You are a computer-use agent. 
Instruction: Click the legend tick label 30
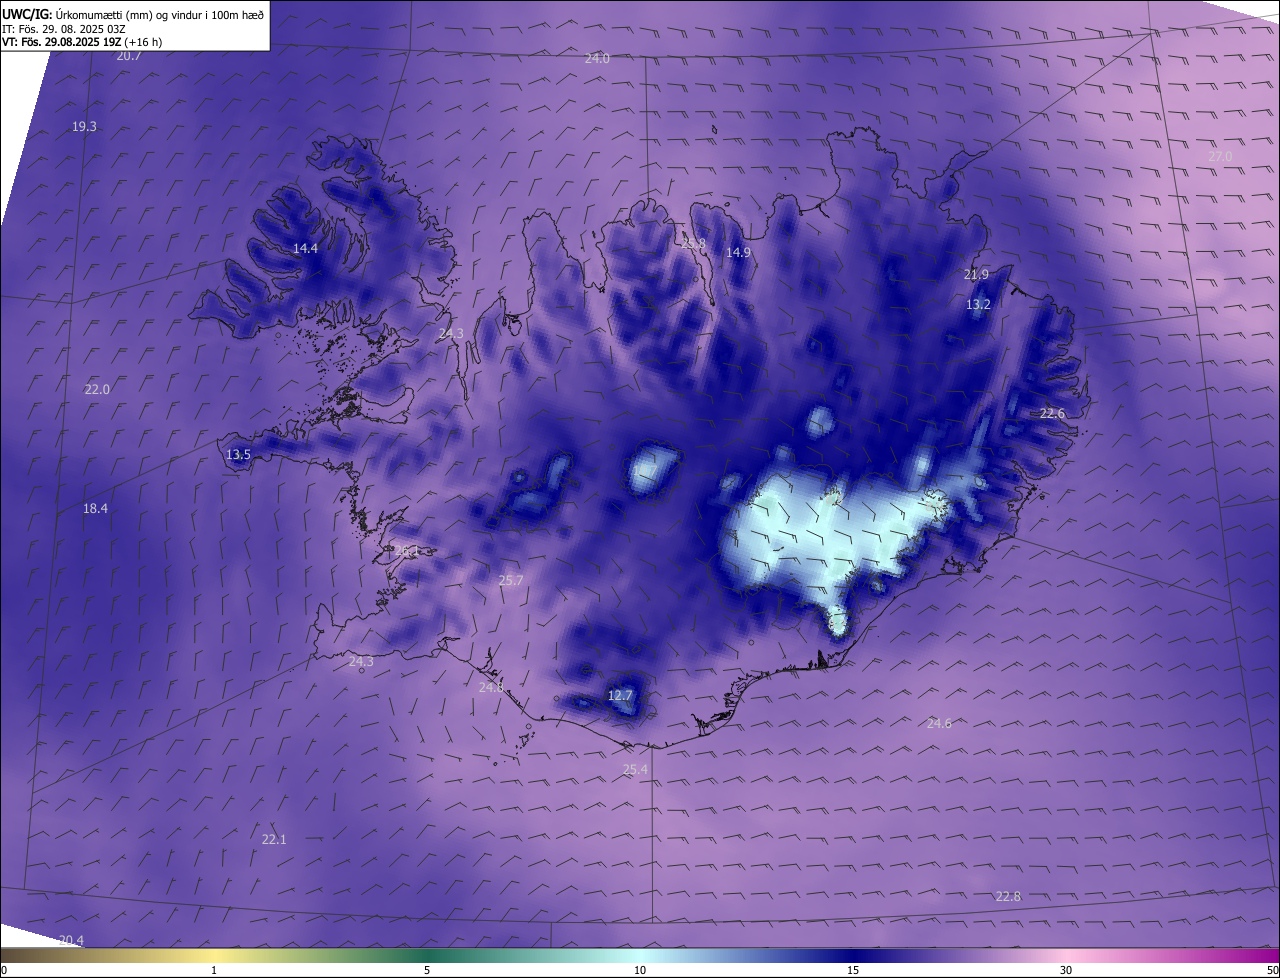(1066, 970)
